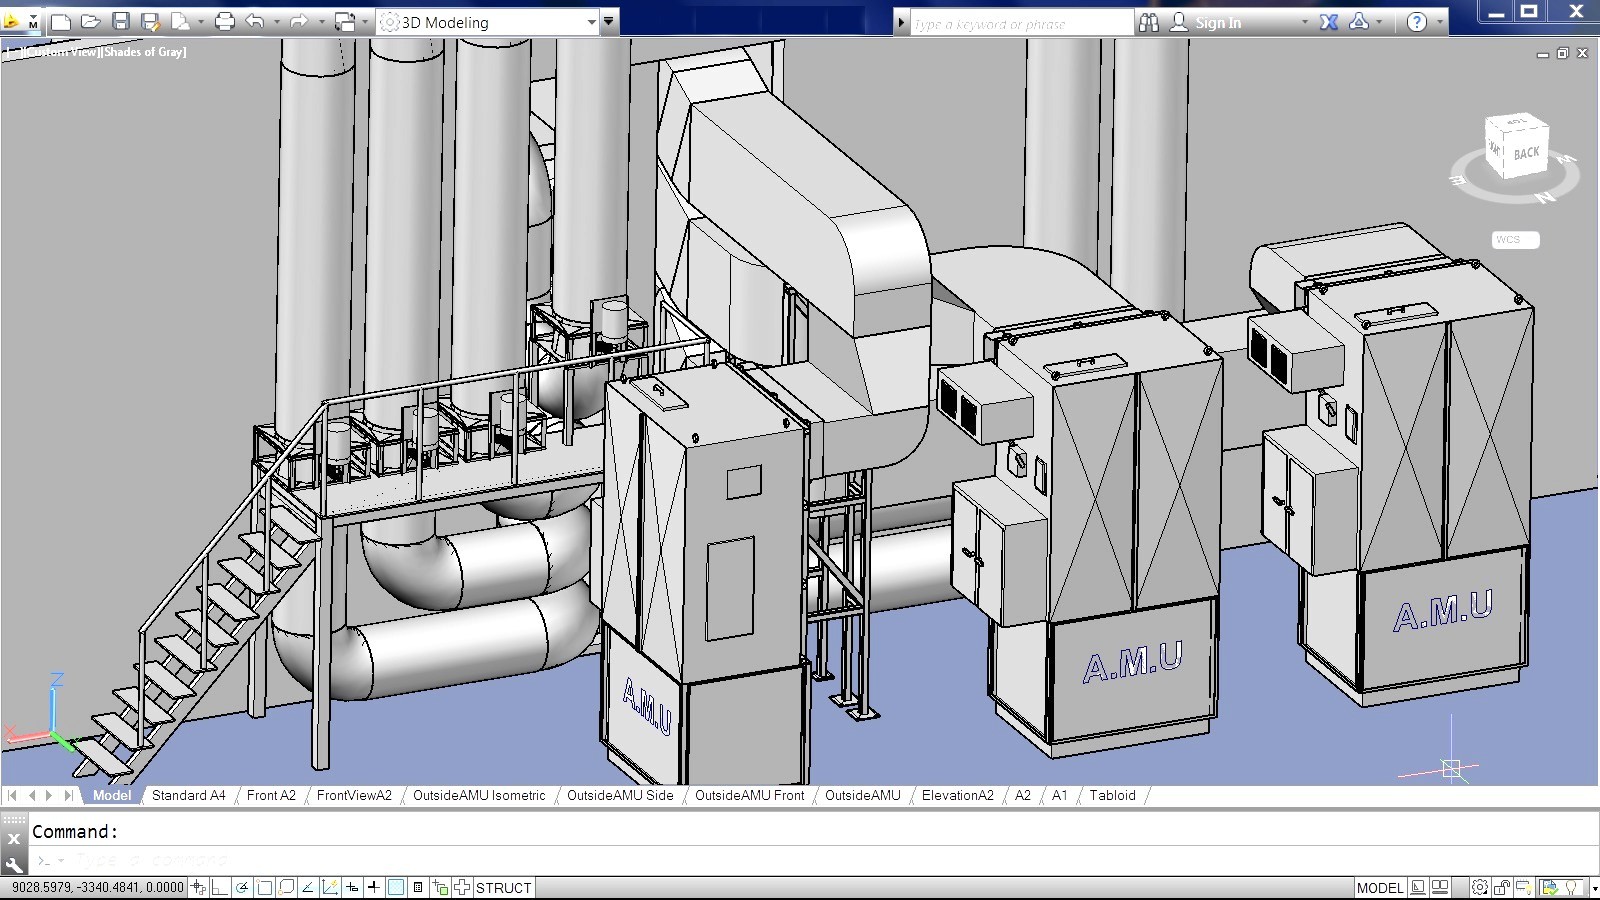Open the Workspace Switching gear in status bar
Viewport: 1600px width, 900px height.
(1479, 887)
